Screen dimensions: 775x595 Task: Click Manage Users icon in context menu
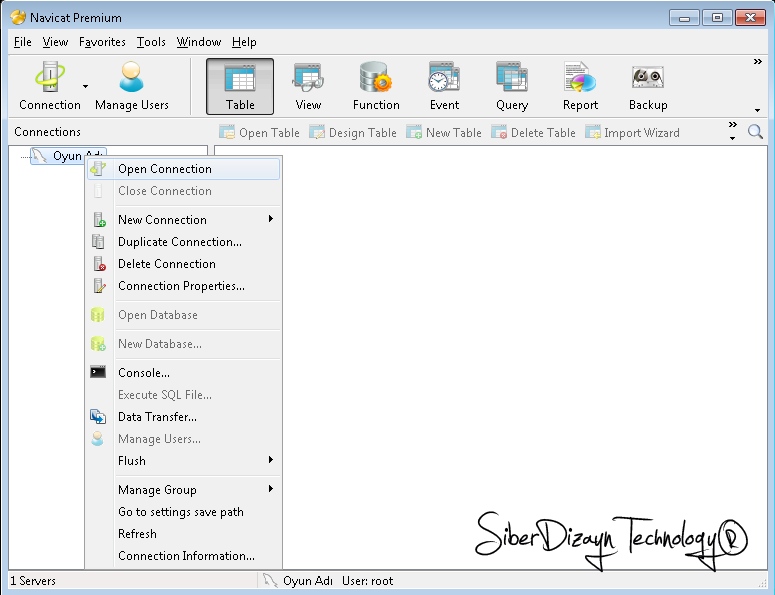point(97,439)
